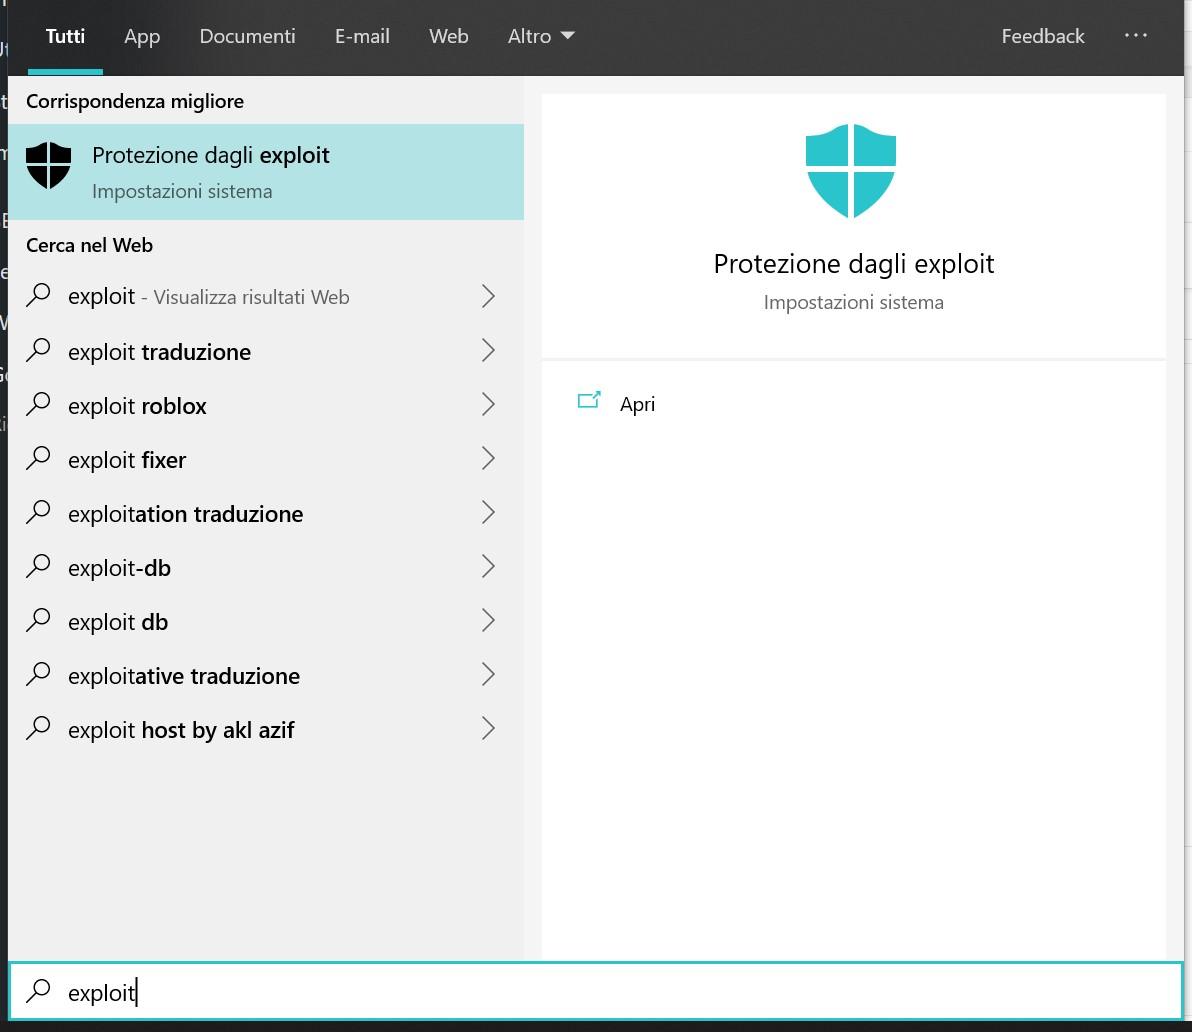This screenshot has height=1032, width=1192.
Task: Click search icon beside 'exploit roblox'
Action: [x=38, y=404]
